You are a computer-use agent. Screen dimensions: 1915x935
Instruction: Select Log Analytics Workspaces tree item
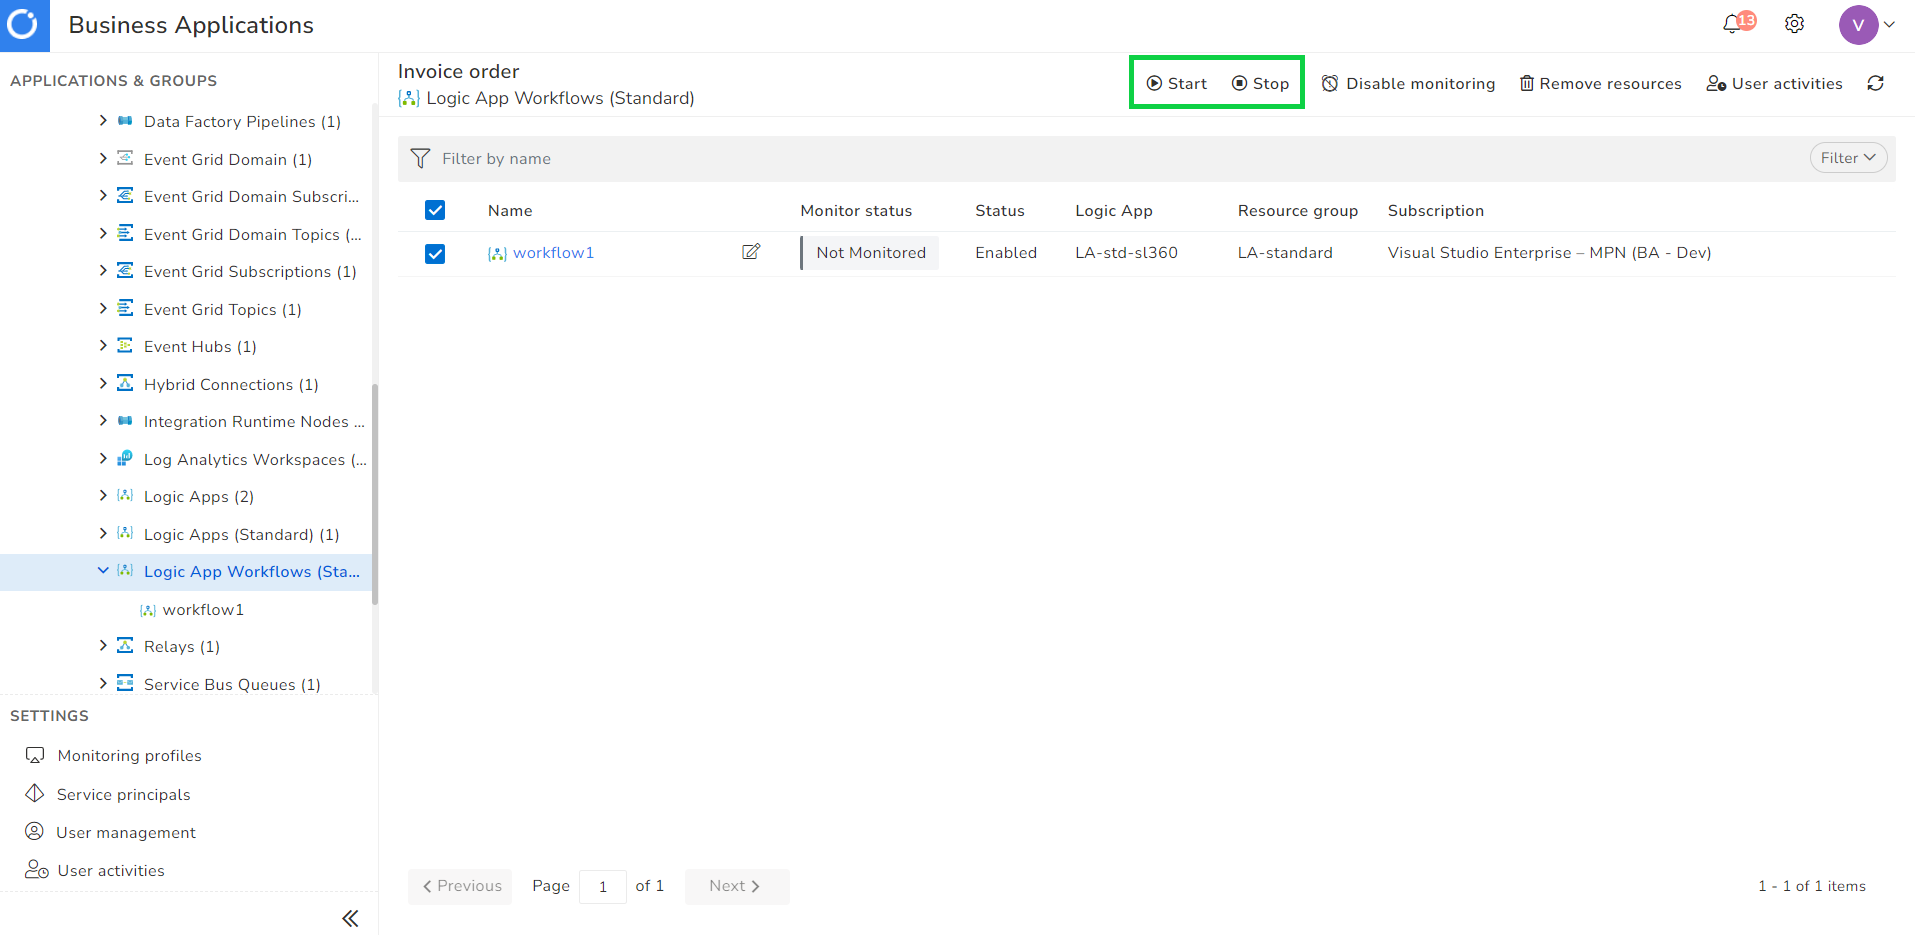tap(255, 460)
